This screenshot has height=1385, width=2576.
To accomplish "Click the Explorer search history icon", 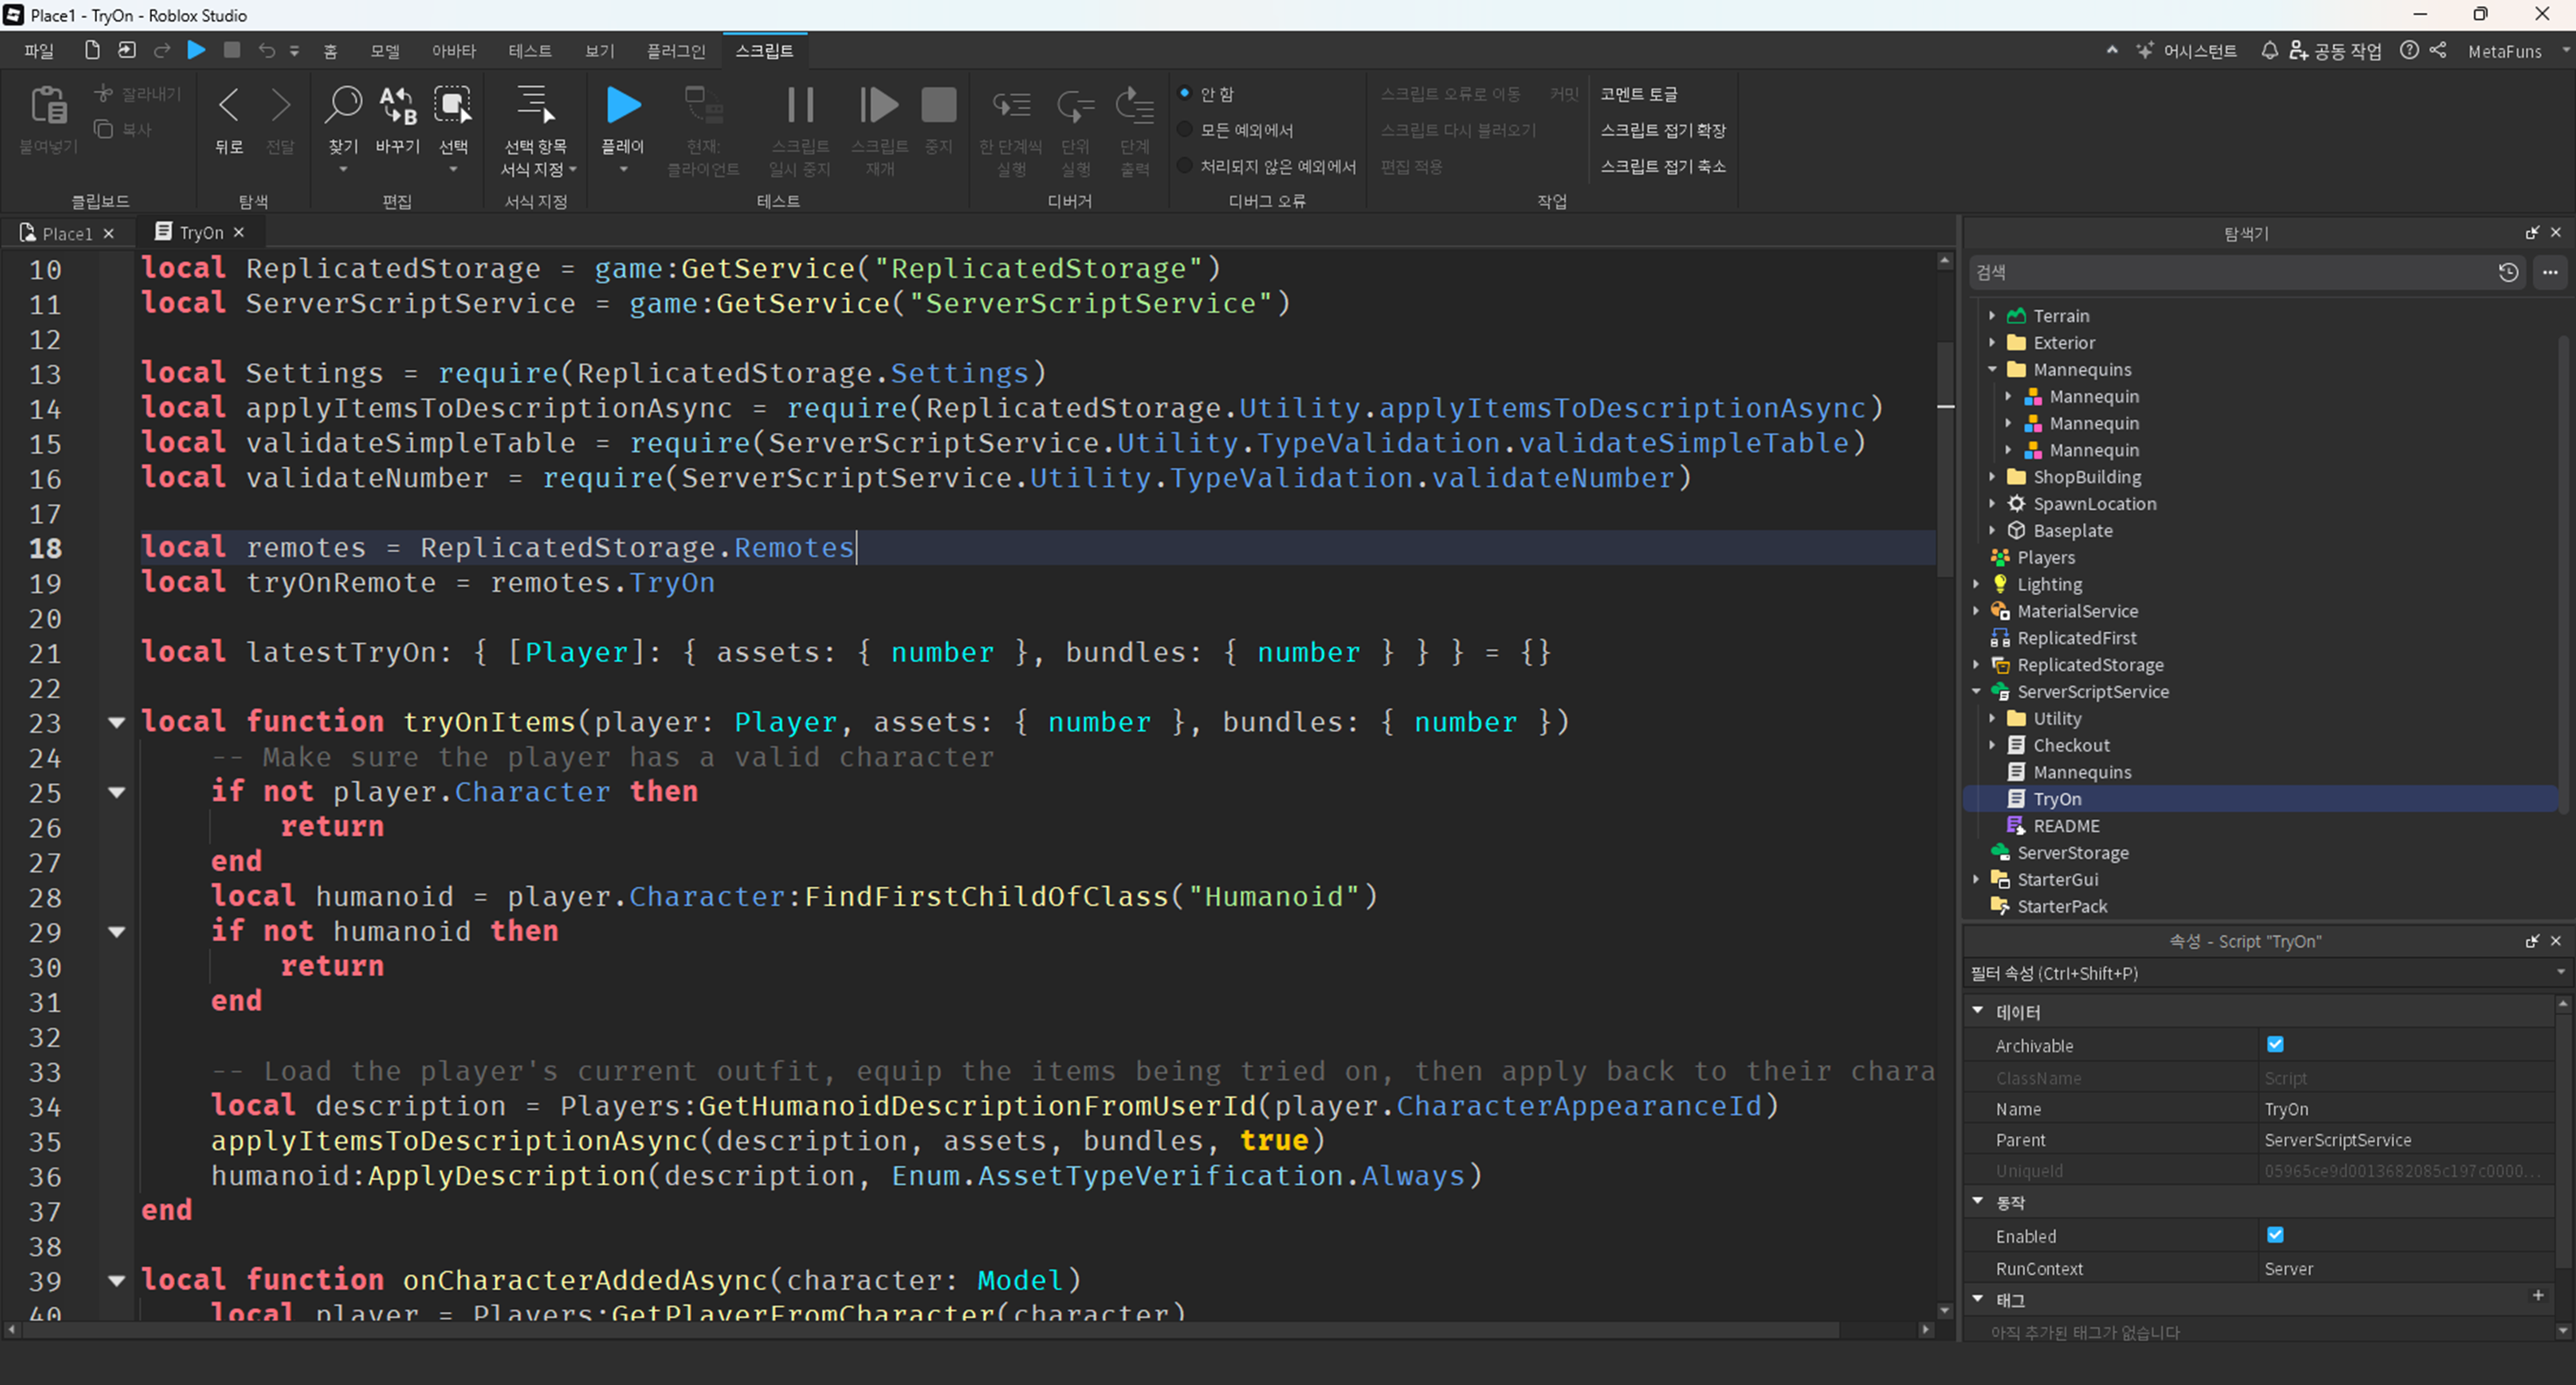I will (2508, 272).
